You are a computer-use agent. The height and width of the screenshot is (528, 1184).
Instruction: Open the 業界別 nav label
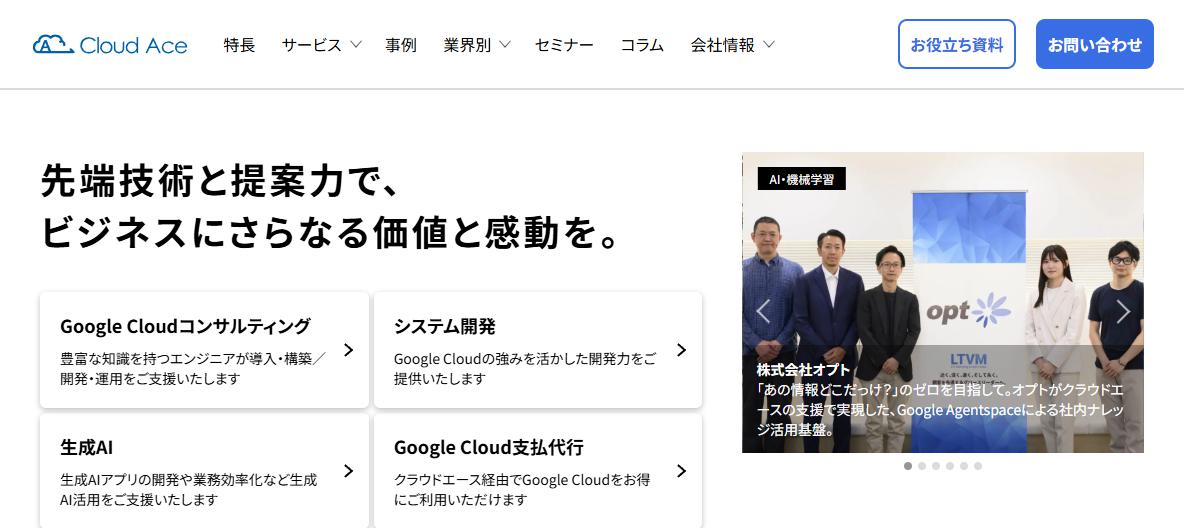click(467, 45)
